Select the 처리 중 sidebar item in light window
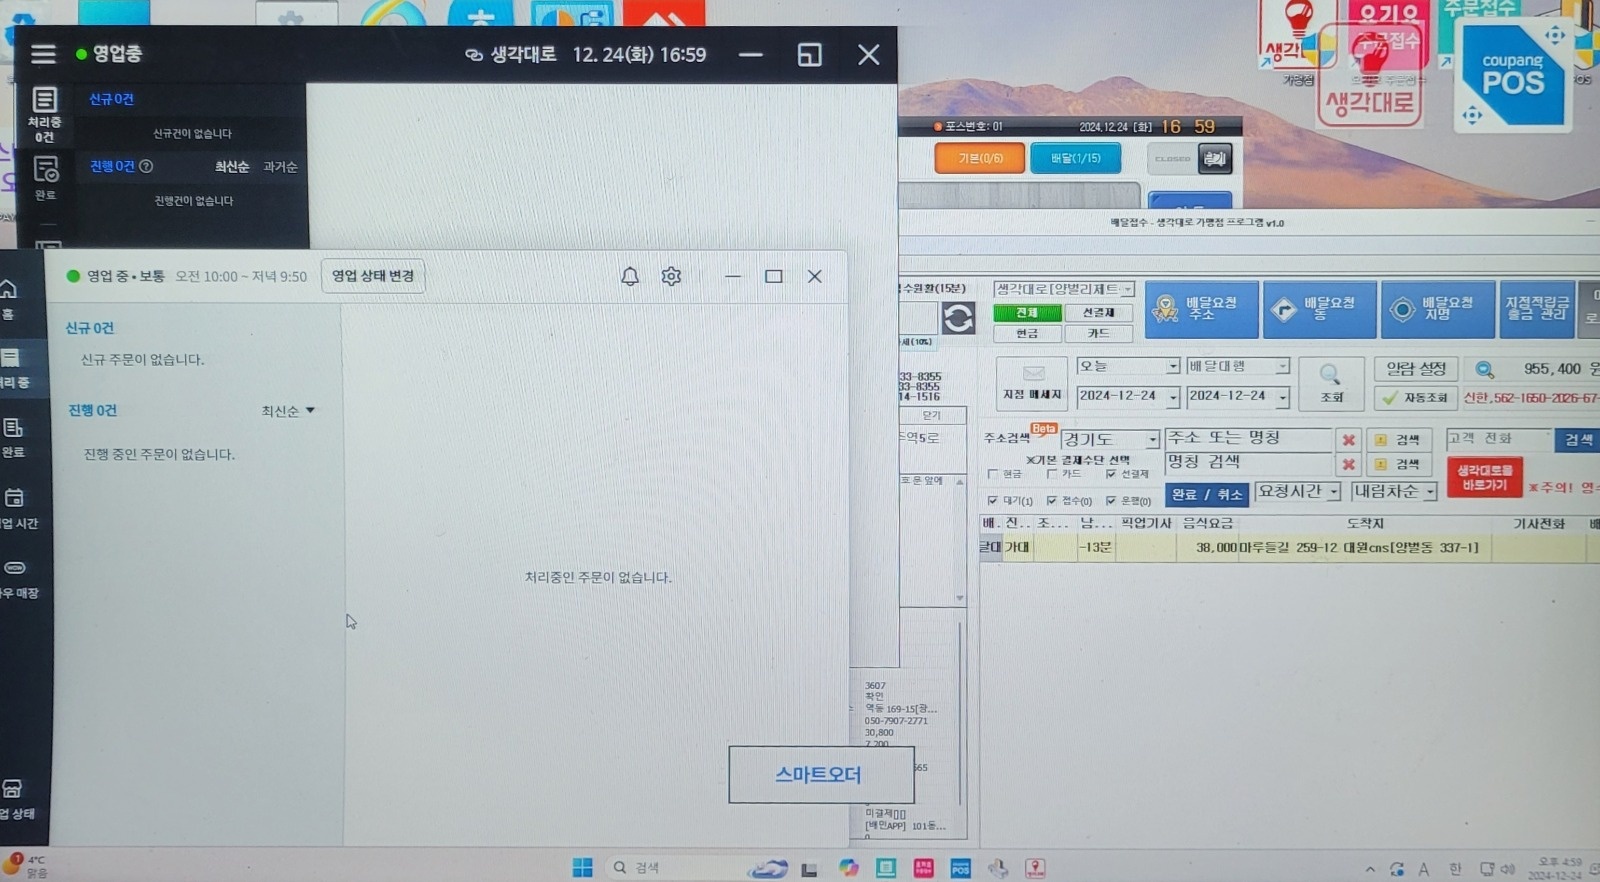The height and width of the screenshot is (882, 1600). [x=14, y=369]
